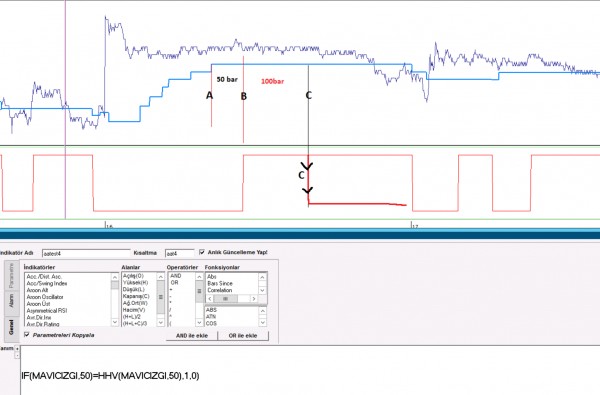
Task: Pick the AND operator from Operatörler
Action: click(x=176, y=276)
